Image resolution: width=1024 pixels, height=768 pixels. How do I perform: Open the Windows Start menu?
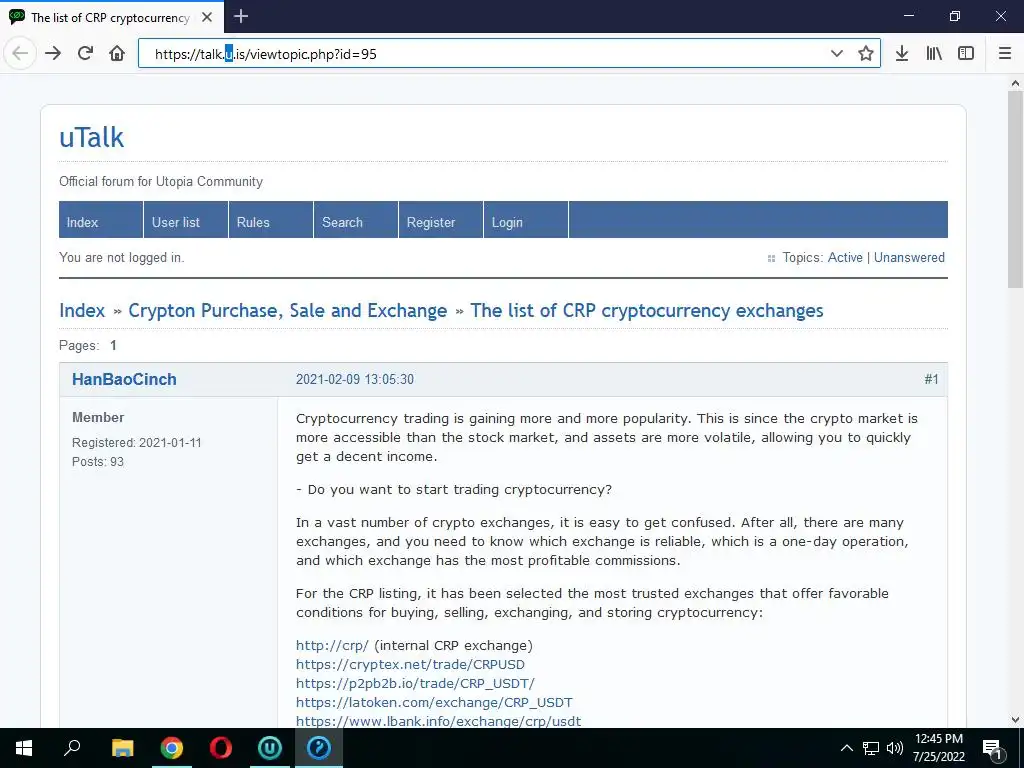24,748
